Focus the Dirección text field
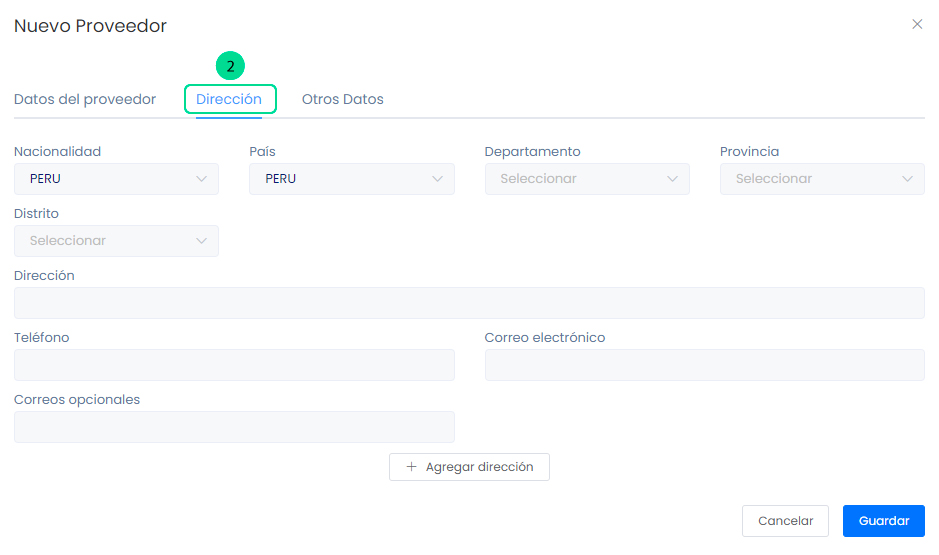Screen dimensions: 939x555 [x=469, y=303]
